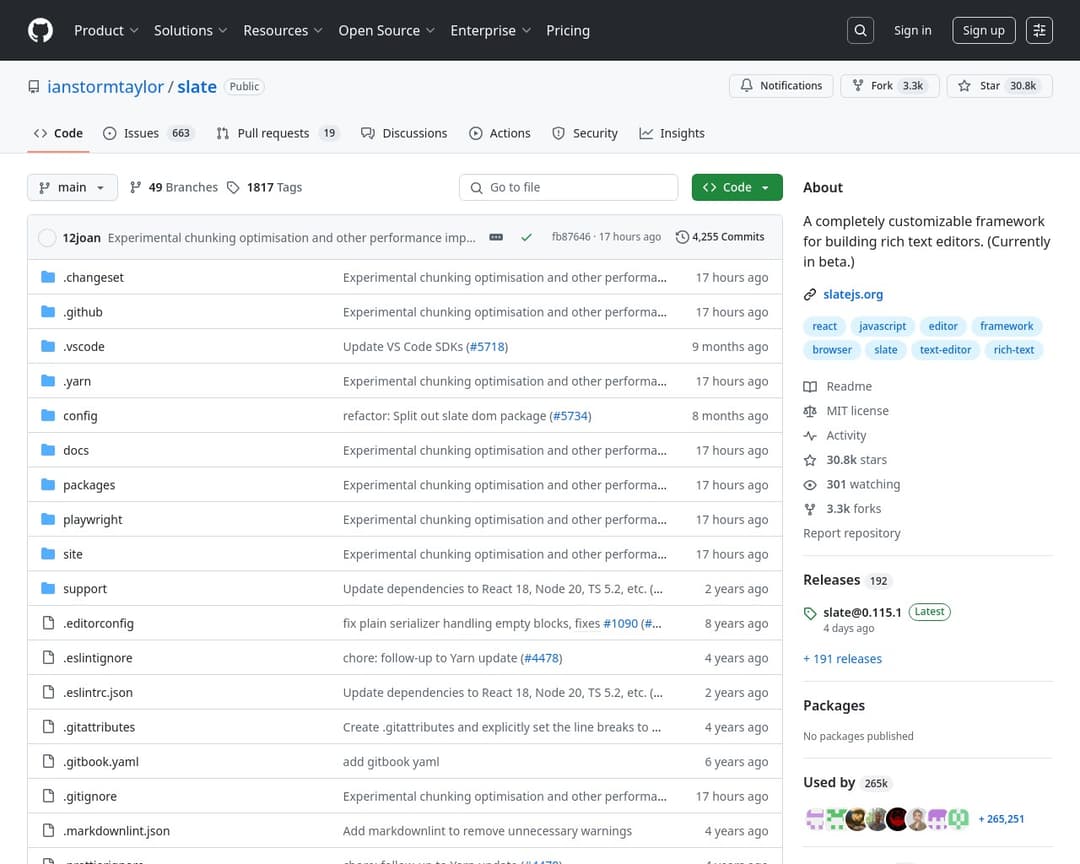Viewport: 1080px width, 864px height.
Task: Open the slatejs.org website link
Action: 853,295
